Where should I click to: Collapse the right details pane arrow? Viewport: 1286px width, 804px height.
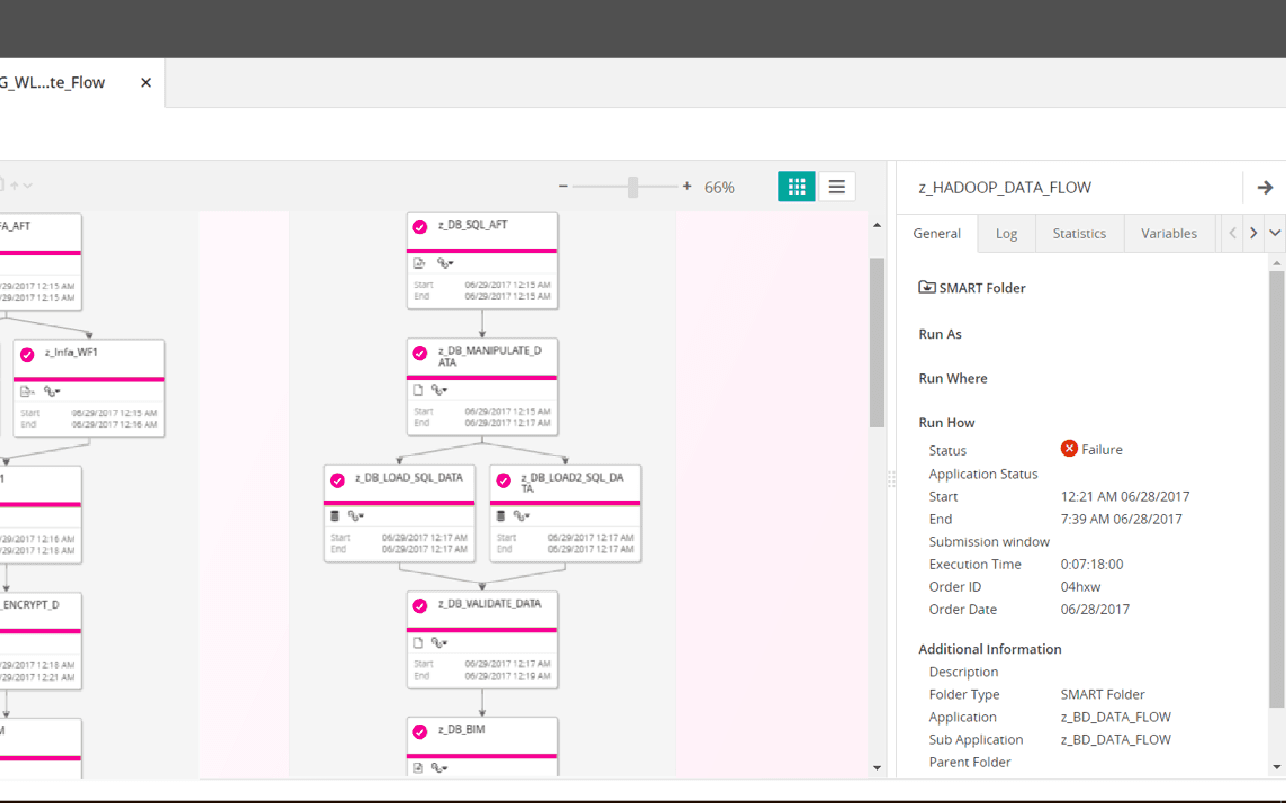tap(1265, 187)
